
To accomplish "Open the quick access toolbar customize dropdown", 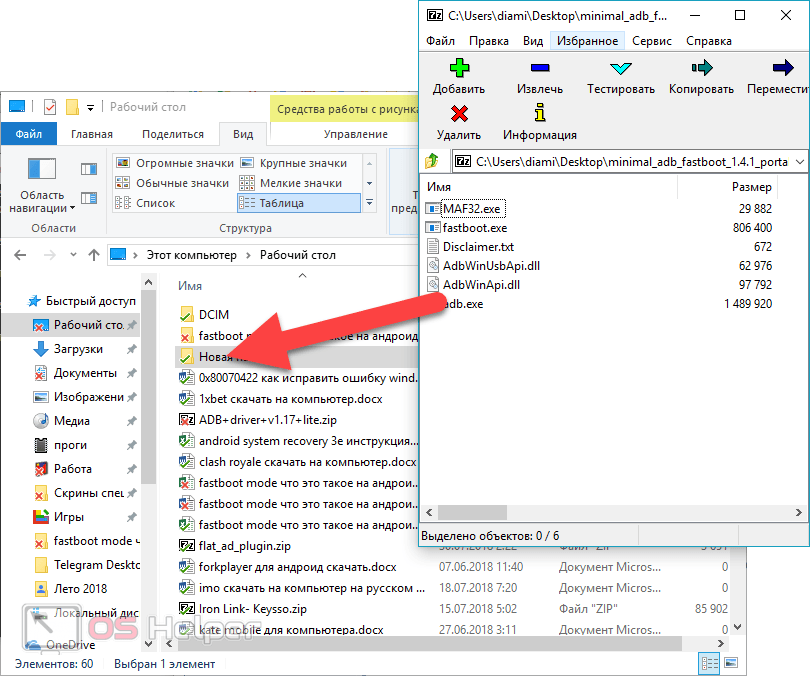I will (x=90, y=107).
